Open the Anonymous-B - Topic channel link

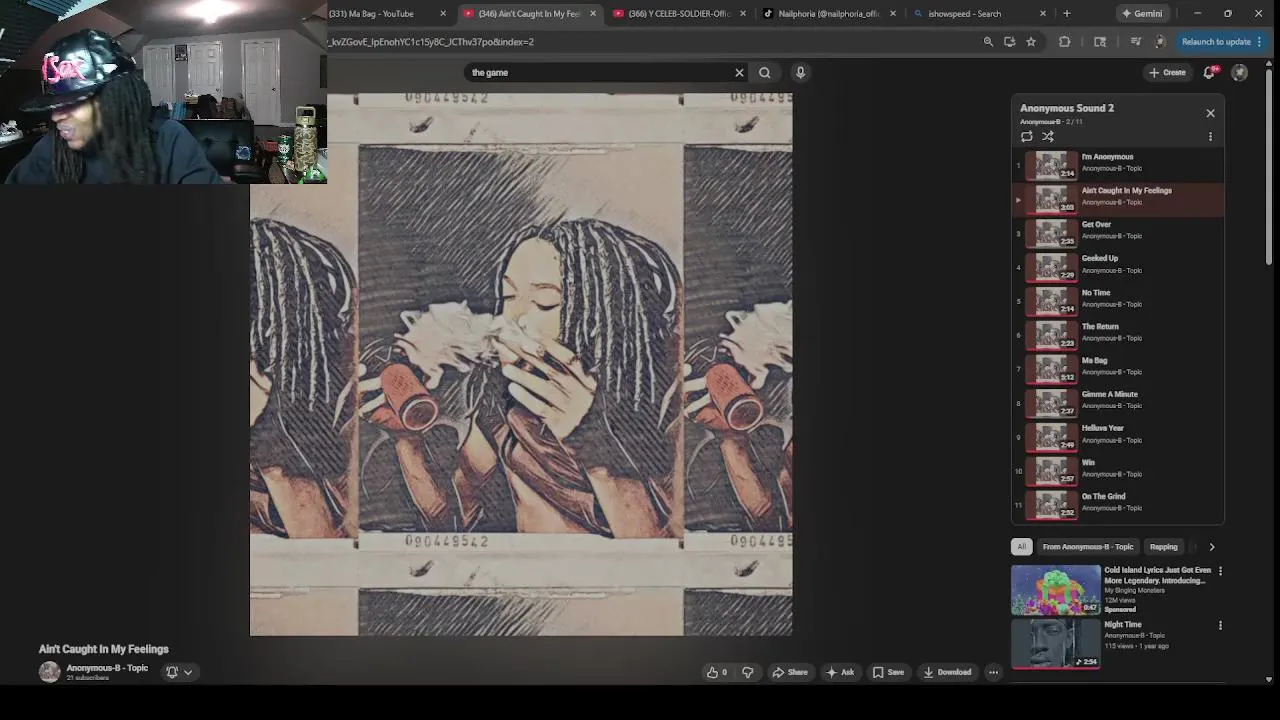pyautogui.click(x=107, y=668)
